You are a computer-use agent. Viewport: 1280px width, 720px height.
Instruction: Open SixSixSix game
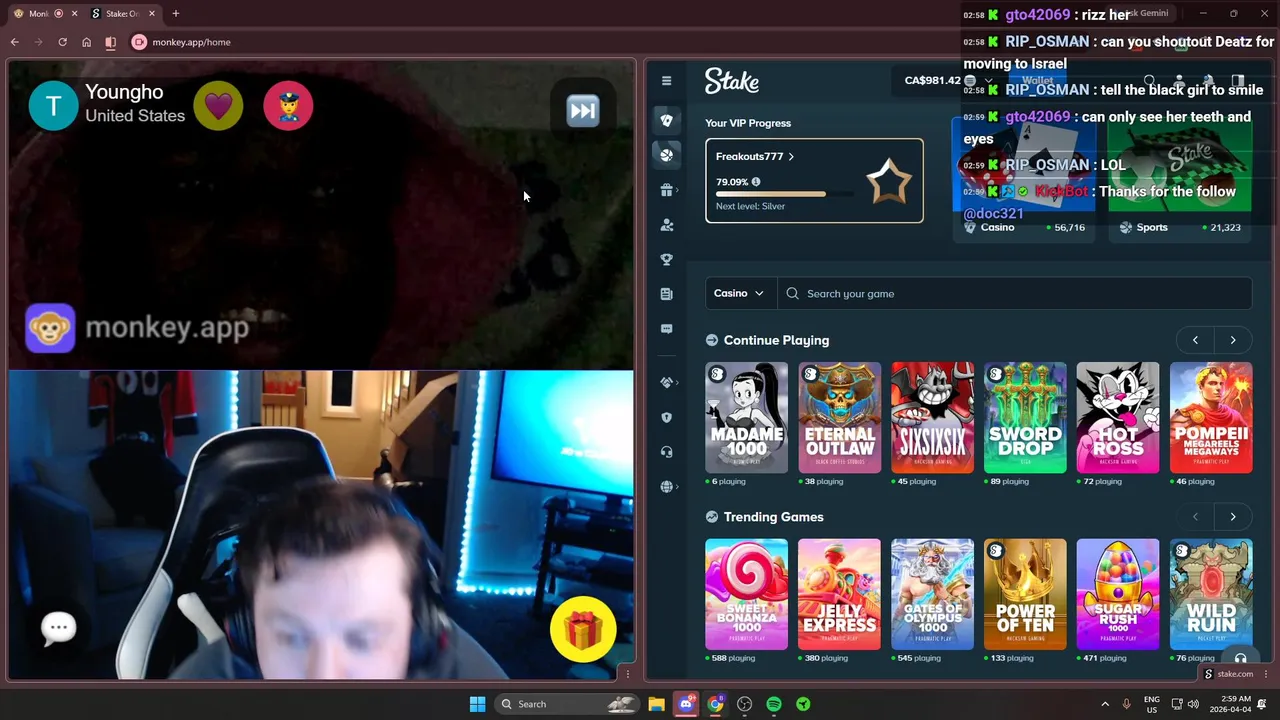[x=932, y=418]
